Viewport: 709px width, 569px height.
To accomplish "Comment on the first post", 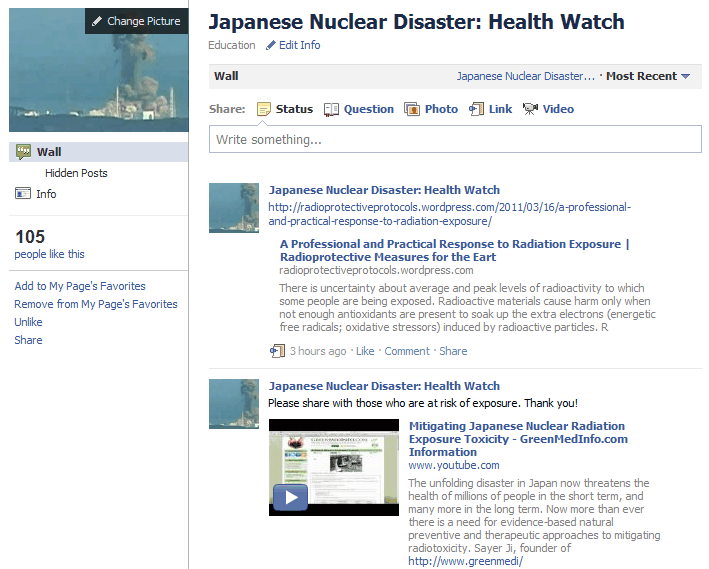I will tap(407, 351).
